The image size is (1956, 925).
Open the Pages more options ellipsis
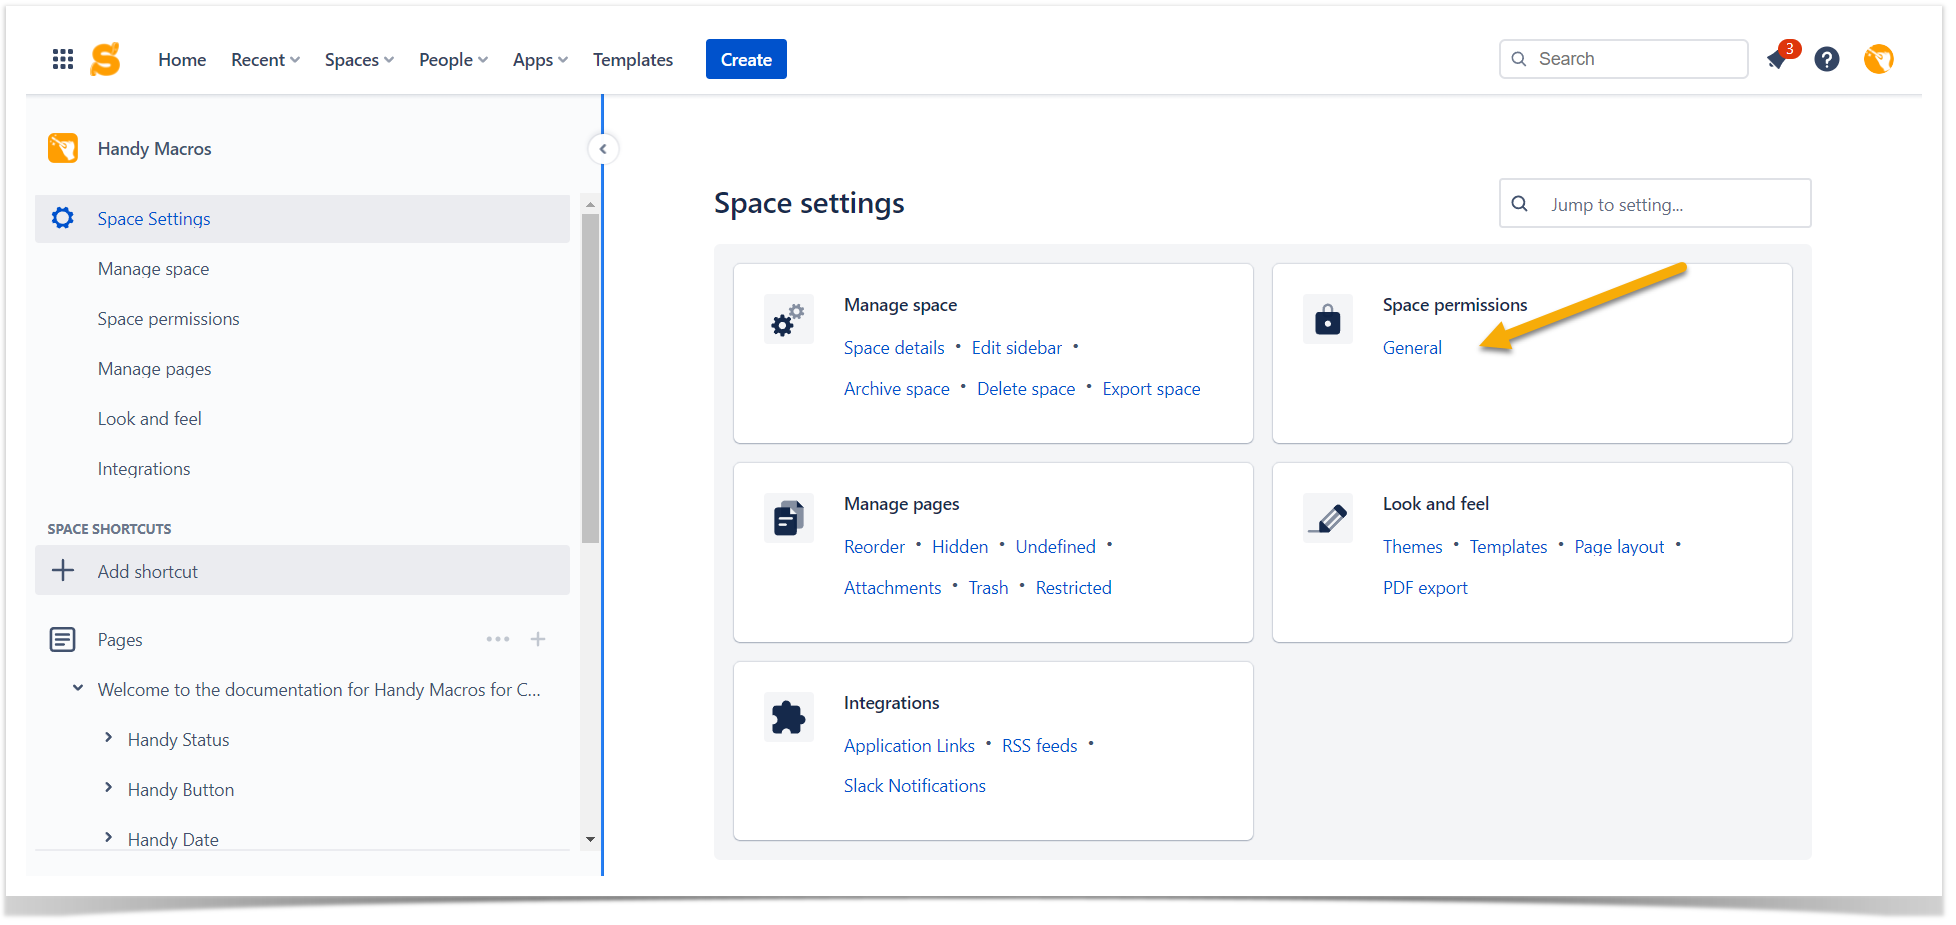498,639
